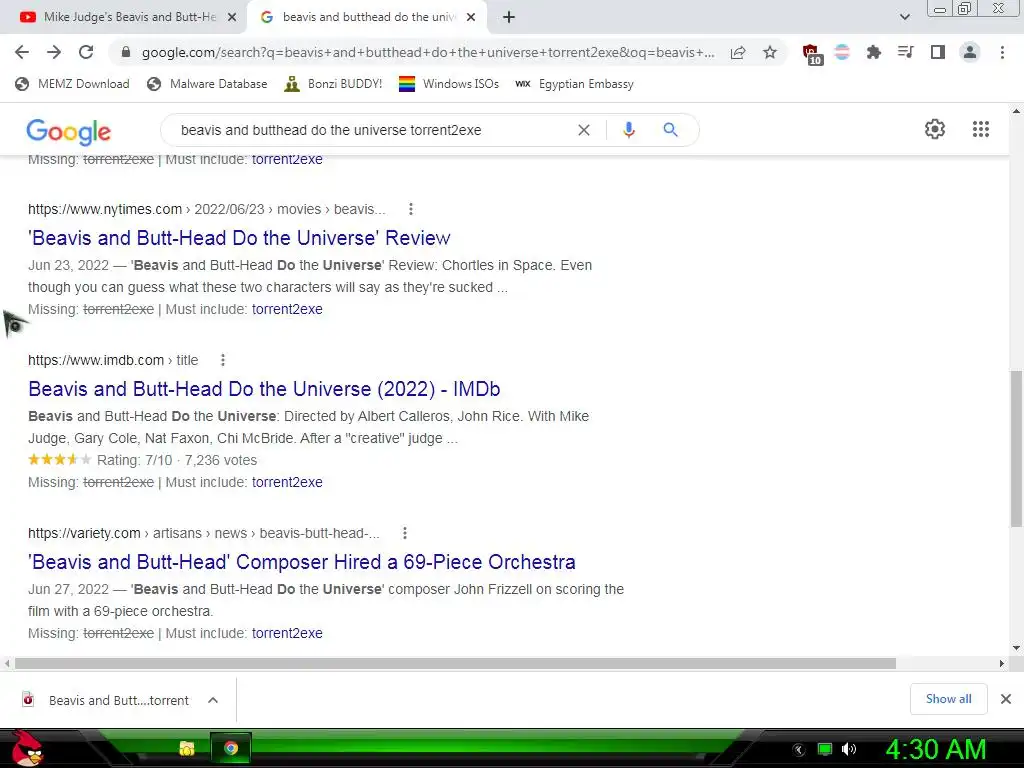The width and height of the screenshot is (1024, 768).
Task: Start a voice search with microphone
Action: point(628,130)
